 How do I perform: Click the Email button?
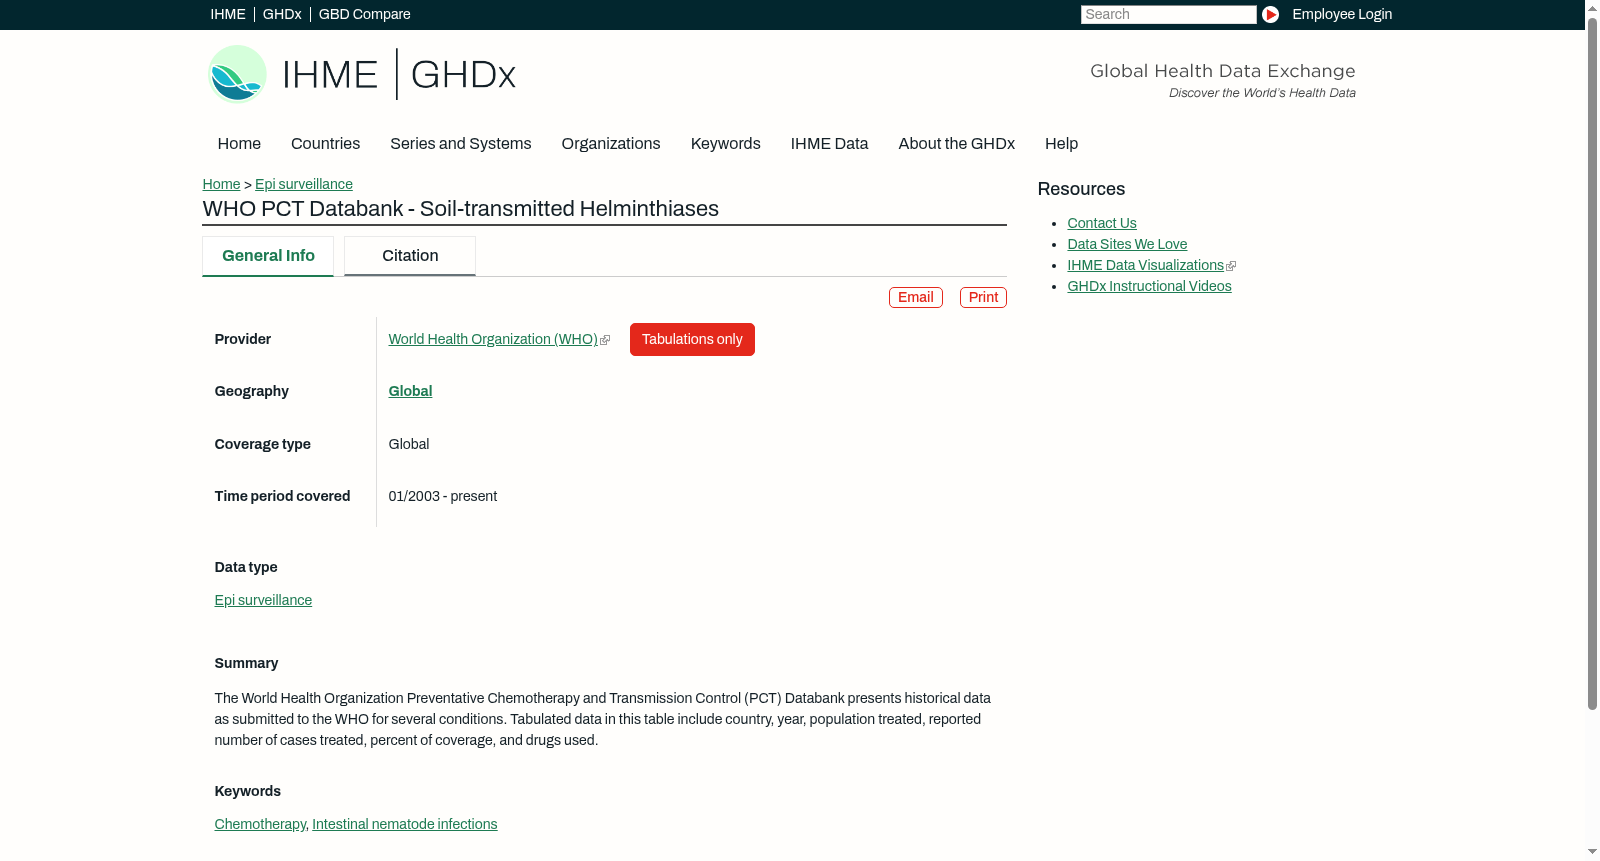click(x=916, y=298)
